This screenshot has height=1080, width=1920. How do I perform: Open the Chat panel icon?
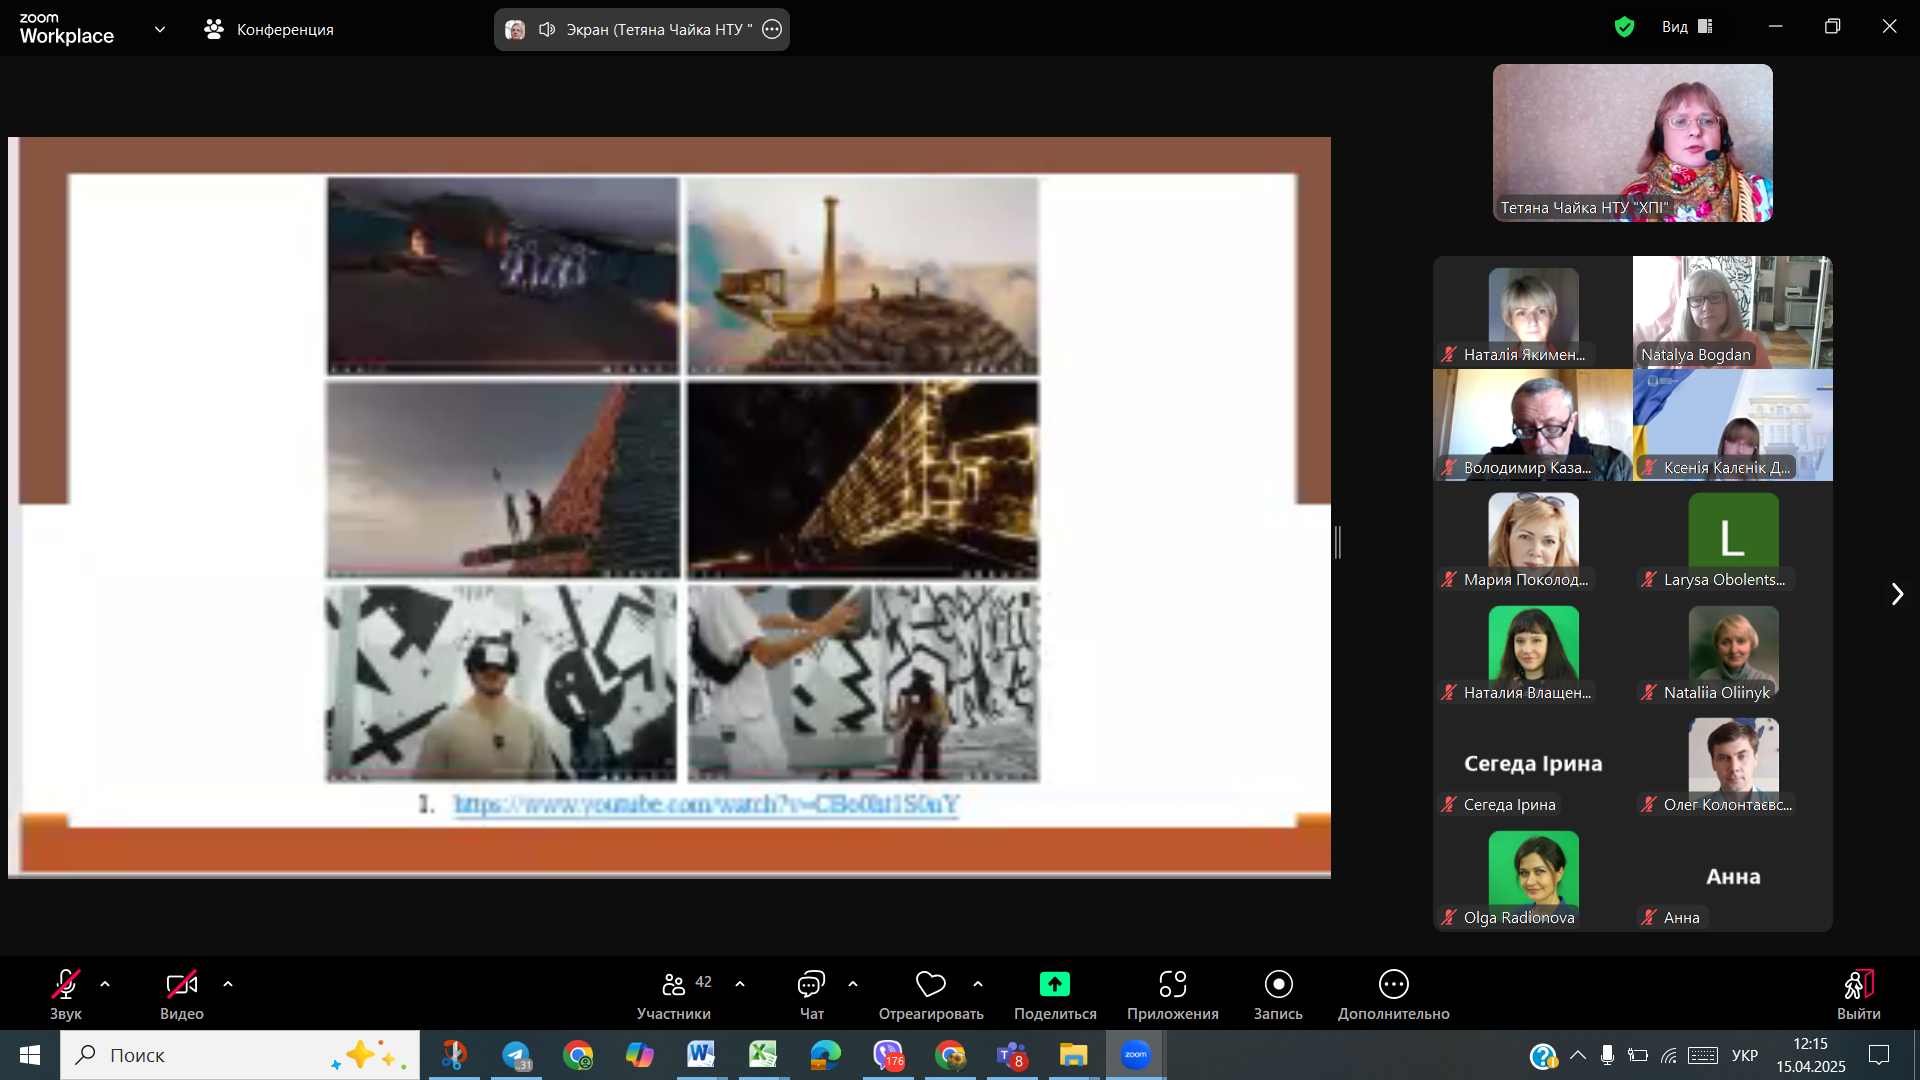(811, 985)
